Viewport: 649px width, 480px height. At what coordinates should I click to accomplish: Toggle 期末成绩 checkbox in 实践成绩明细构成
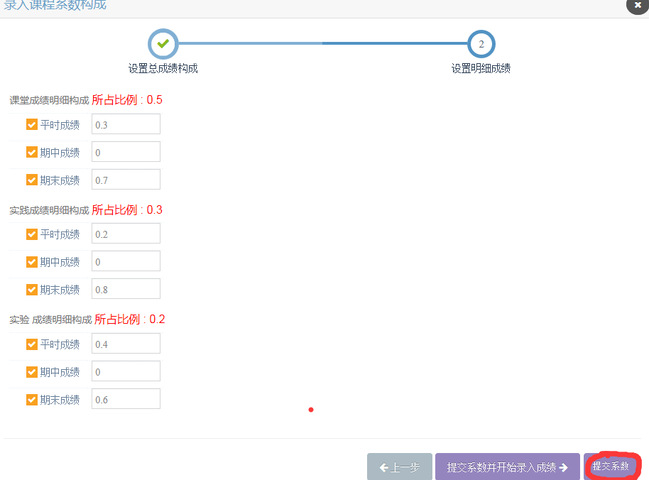coord(32,290)
